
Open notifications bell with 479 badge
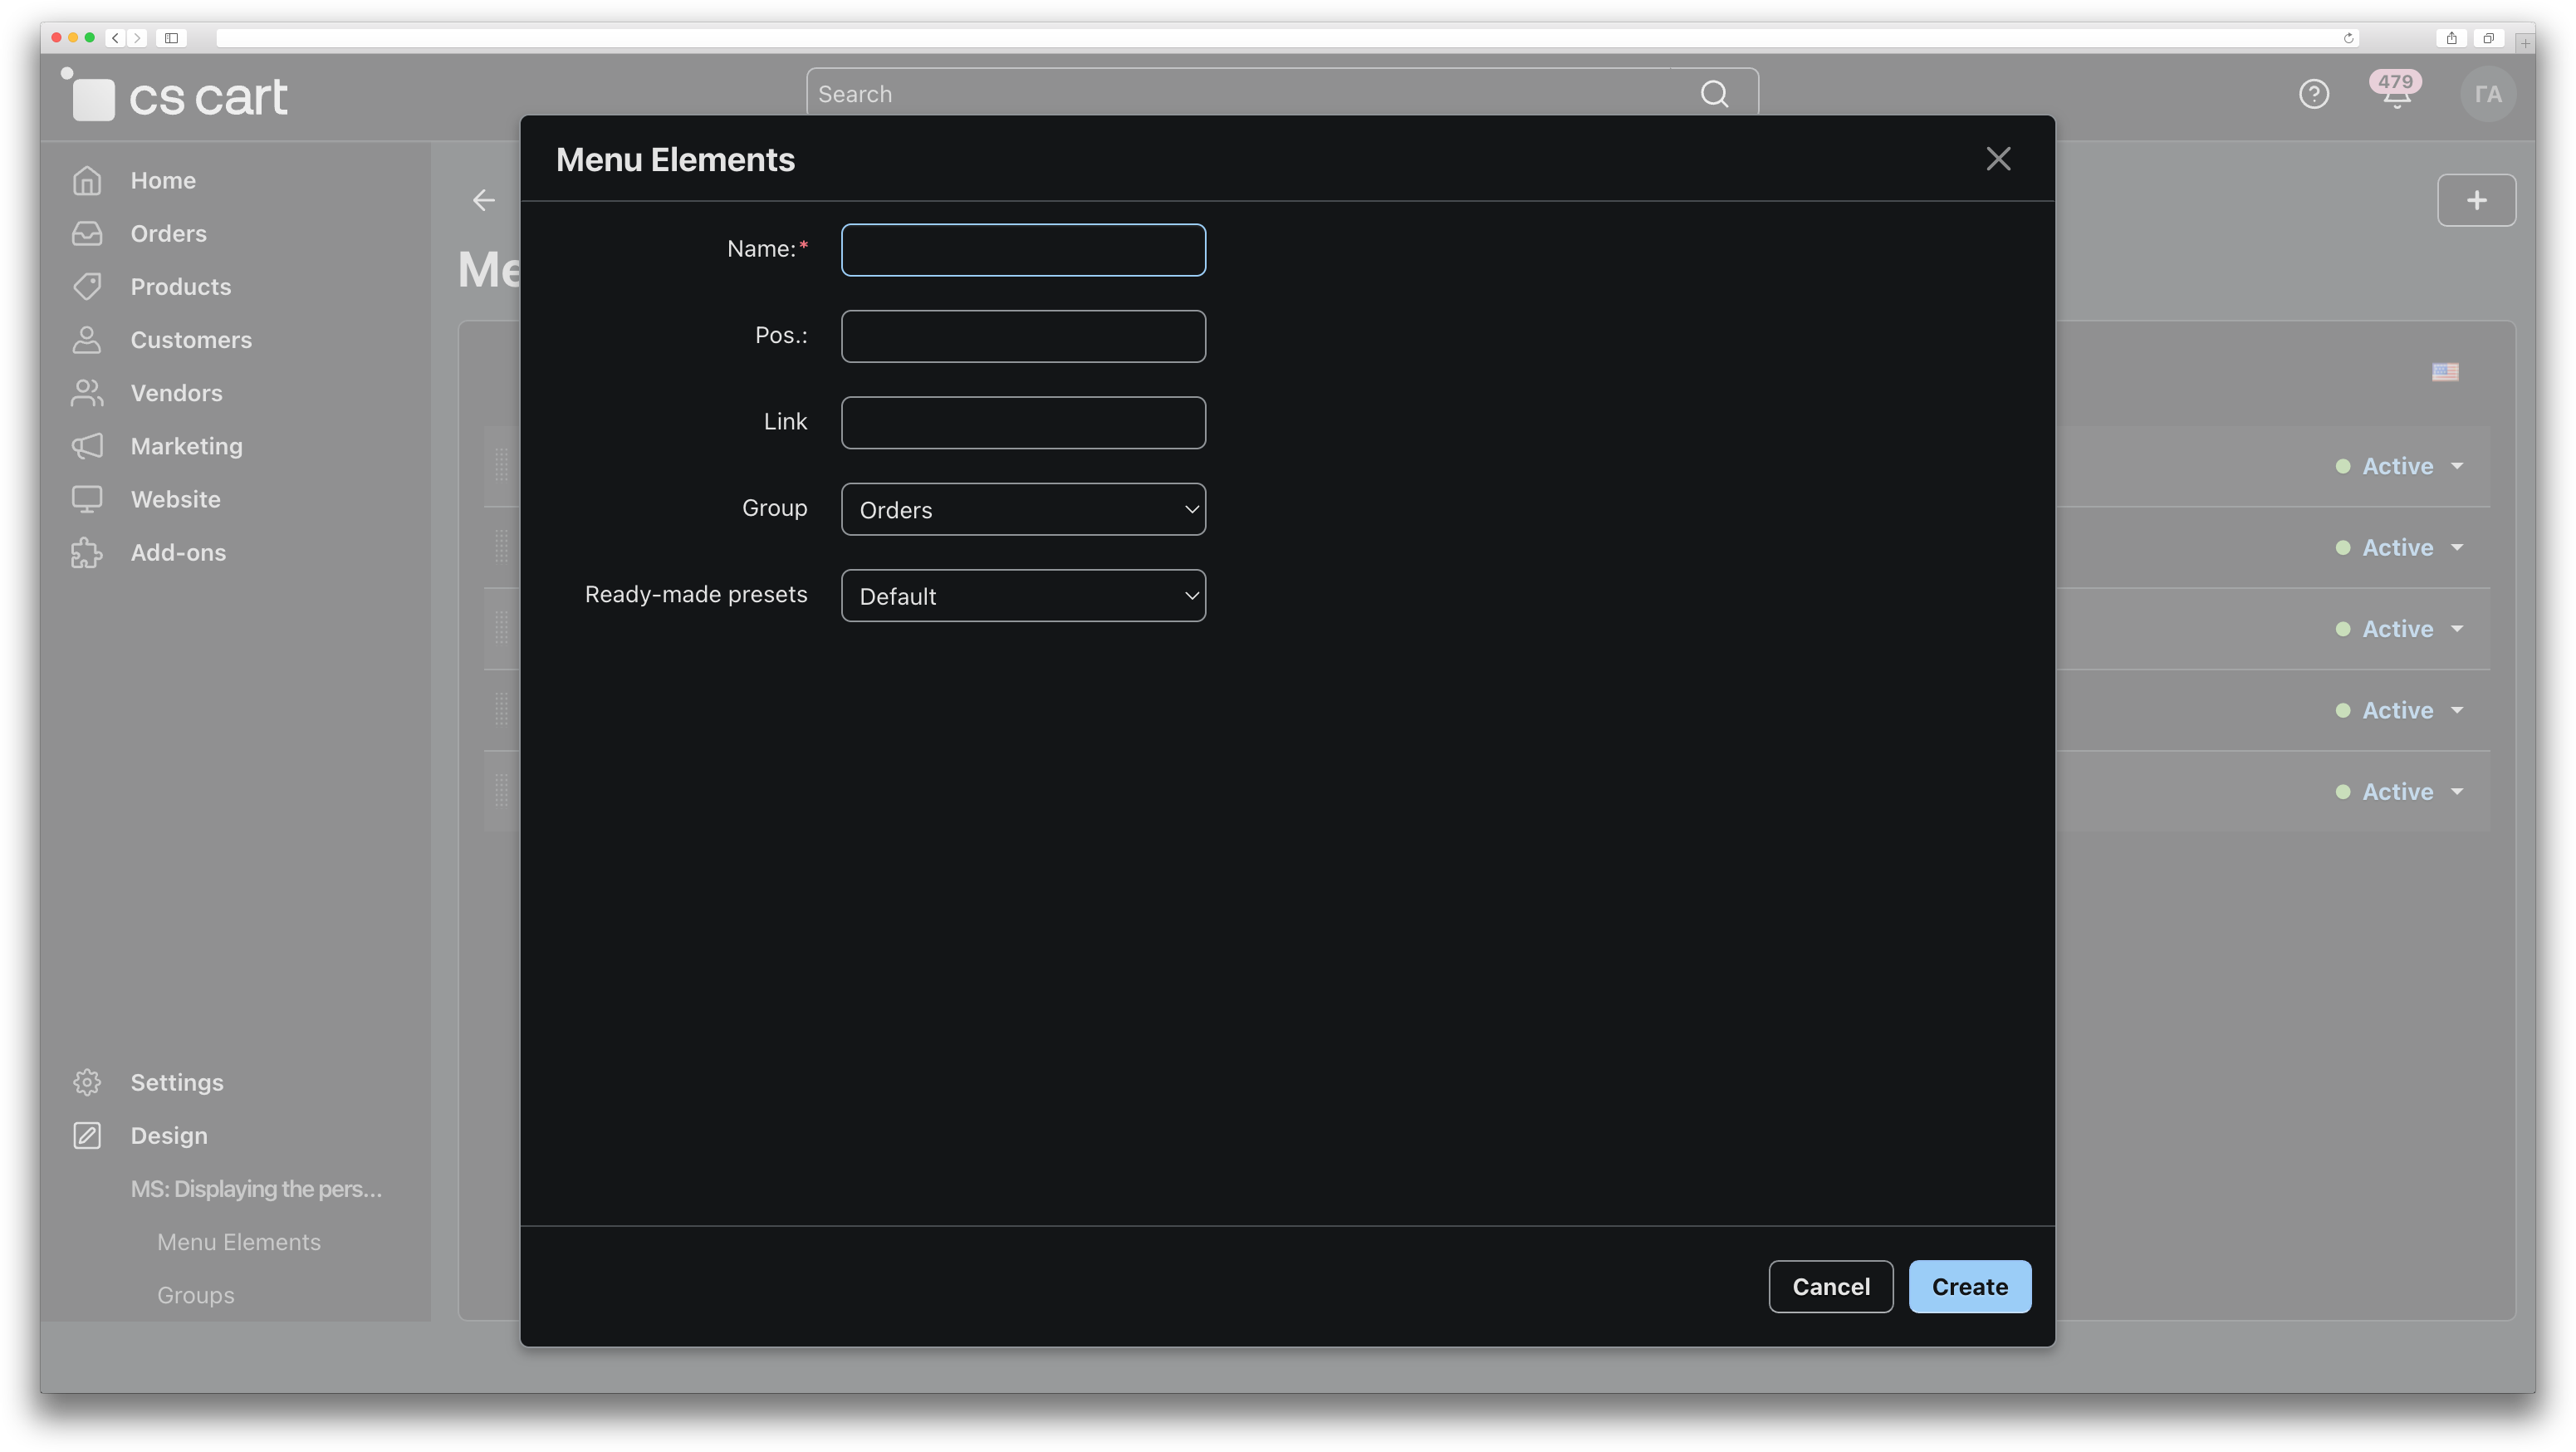pos(2395,93)
